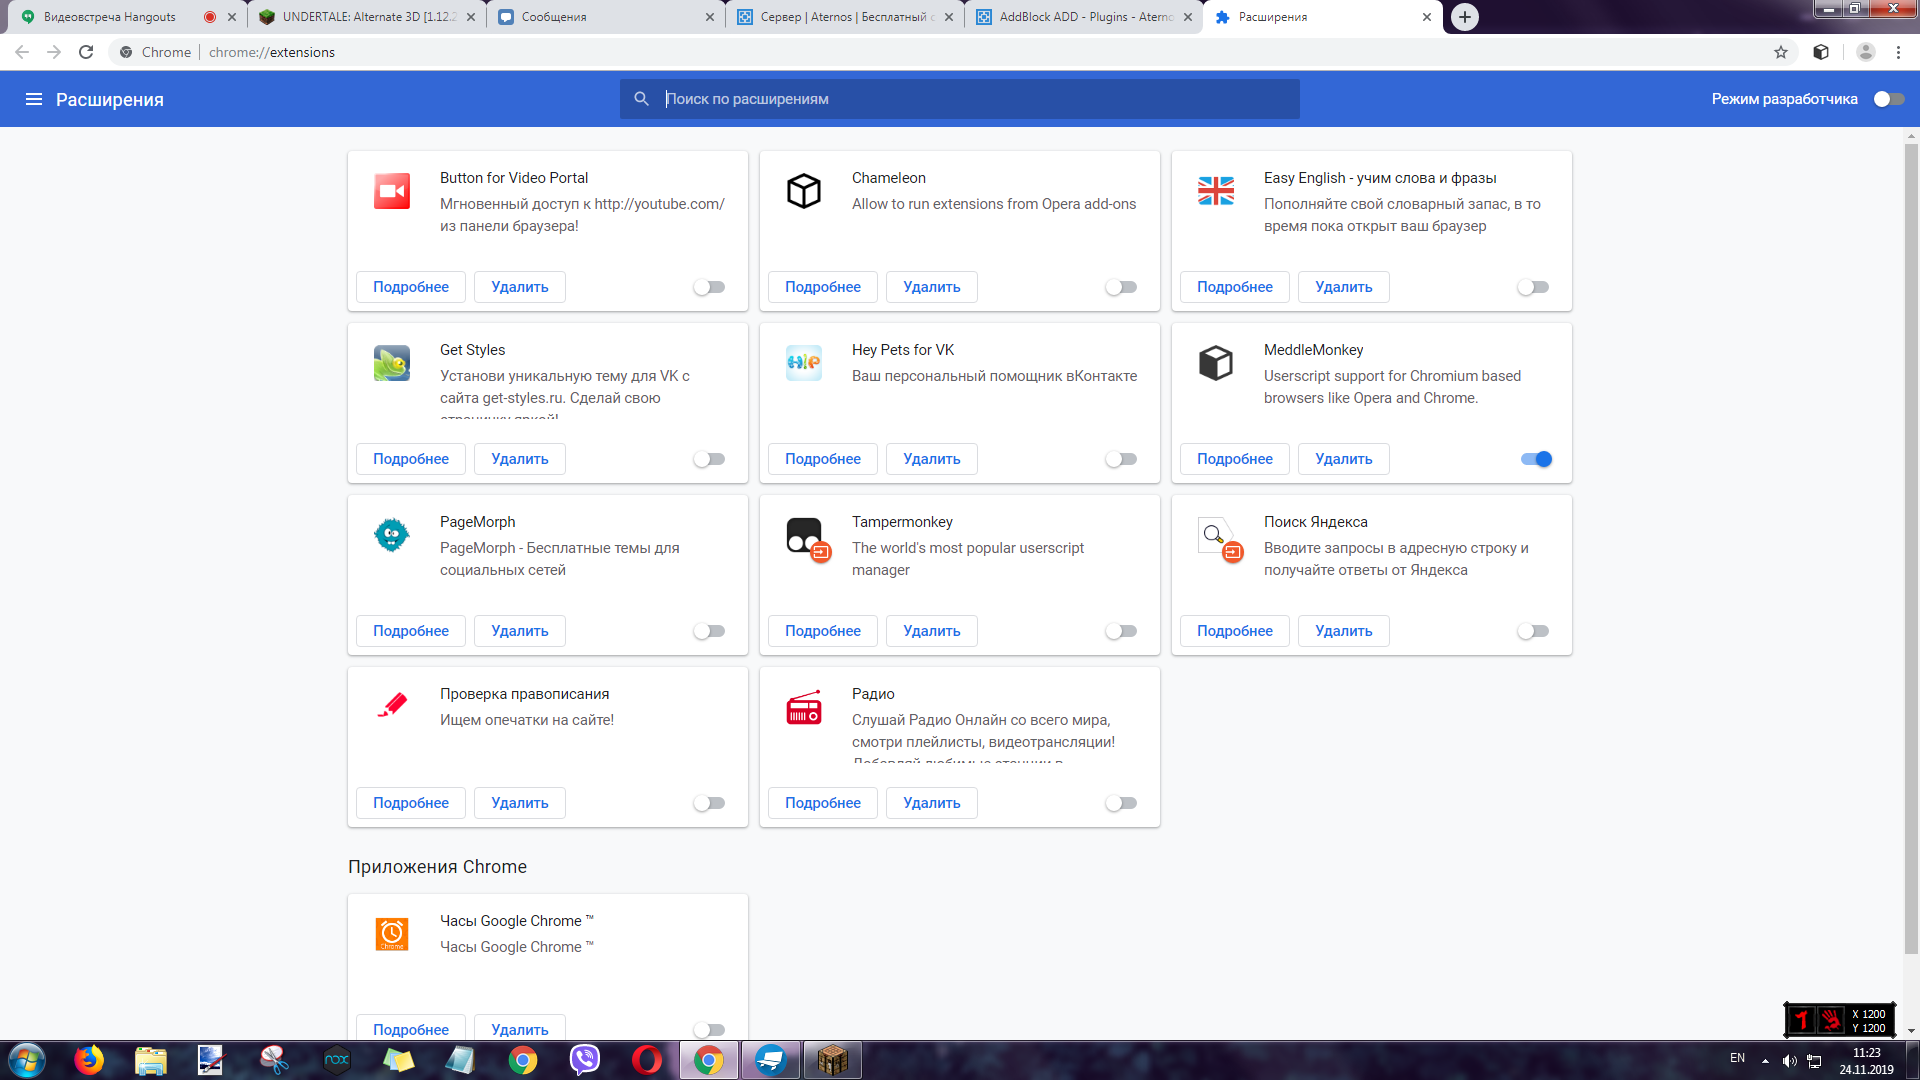Switch to the Сообщения tab
This screenshot has height=1080, width=1920.
606,17
